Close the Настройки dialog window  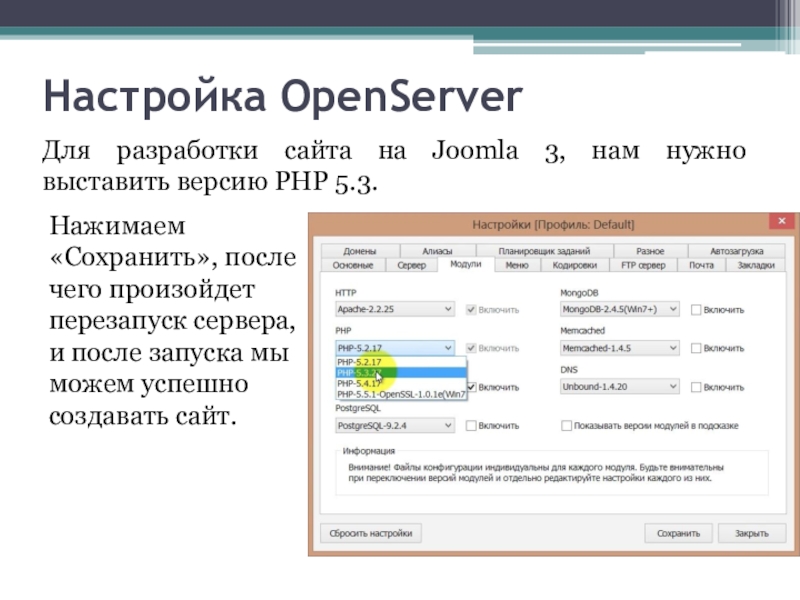click(x=782, y=221)
